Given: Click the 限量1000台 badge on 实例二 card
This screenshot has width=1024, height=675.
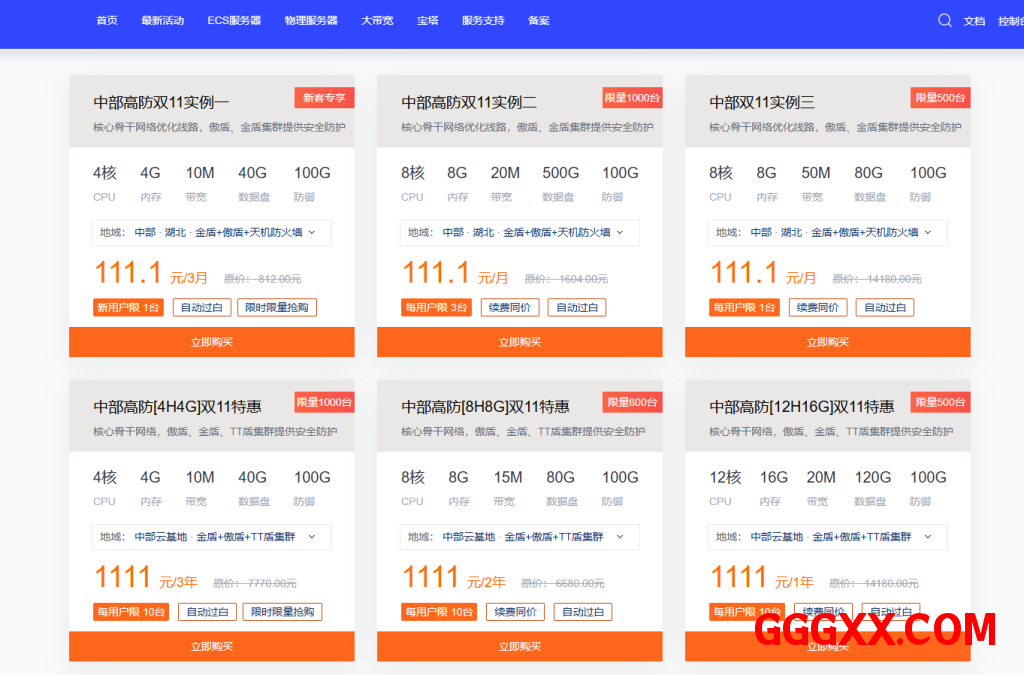Looking at the screenshot, I should coord(632,98).
